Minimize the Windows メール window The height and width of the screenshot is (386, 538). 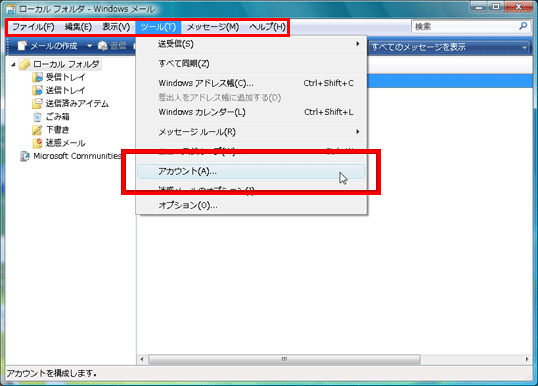pyautogui.click(x=479, y=7)
